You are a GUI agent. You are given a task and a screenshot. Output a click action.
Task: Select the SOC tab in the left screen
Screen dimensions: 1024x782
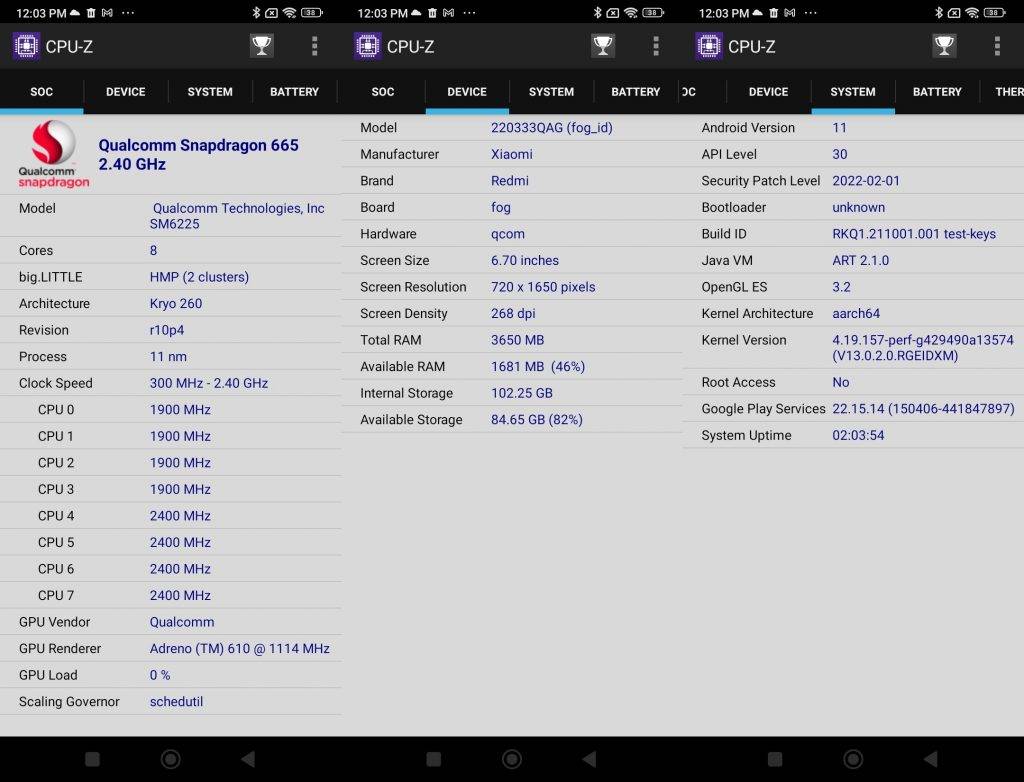point(41,92)
